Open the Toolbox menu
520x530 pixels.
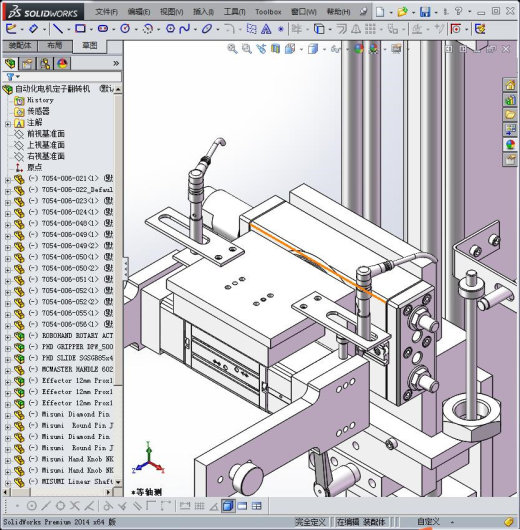point(268,12)
